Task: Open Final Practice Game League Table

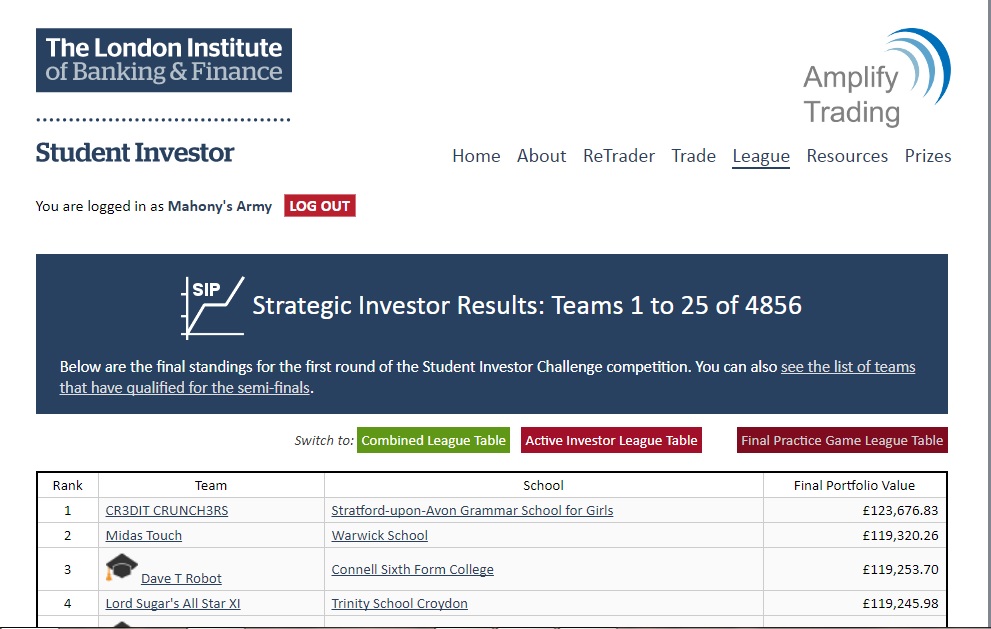Action: pyautogui.click(x=842, y=440)
